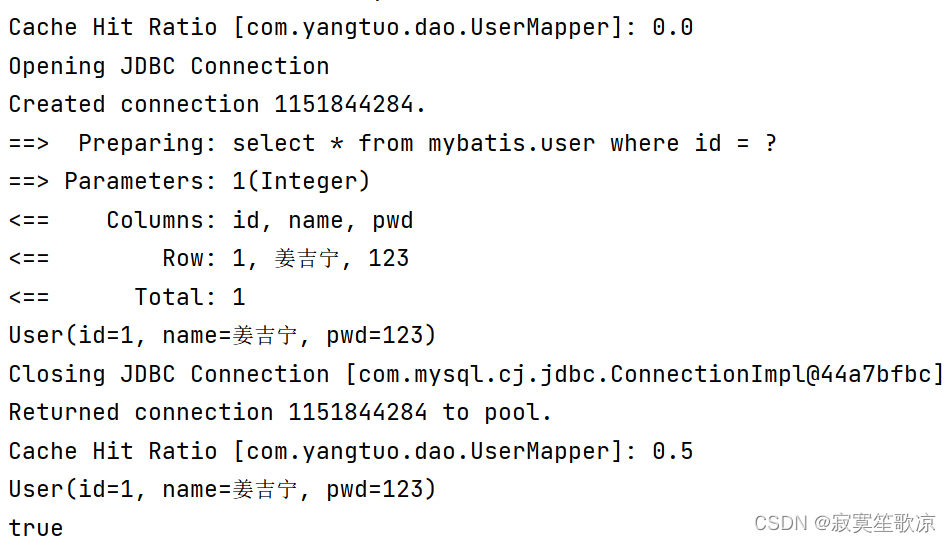Click the Created connection 1151844284 line

coord(217,104)
